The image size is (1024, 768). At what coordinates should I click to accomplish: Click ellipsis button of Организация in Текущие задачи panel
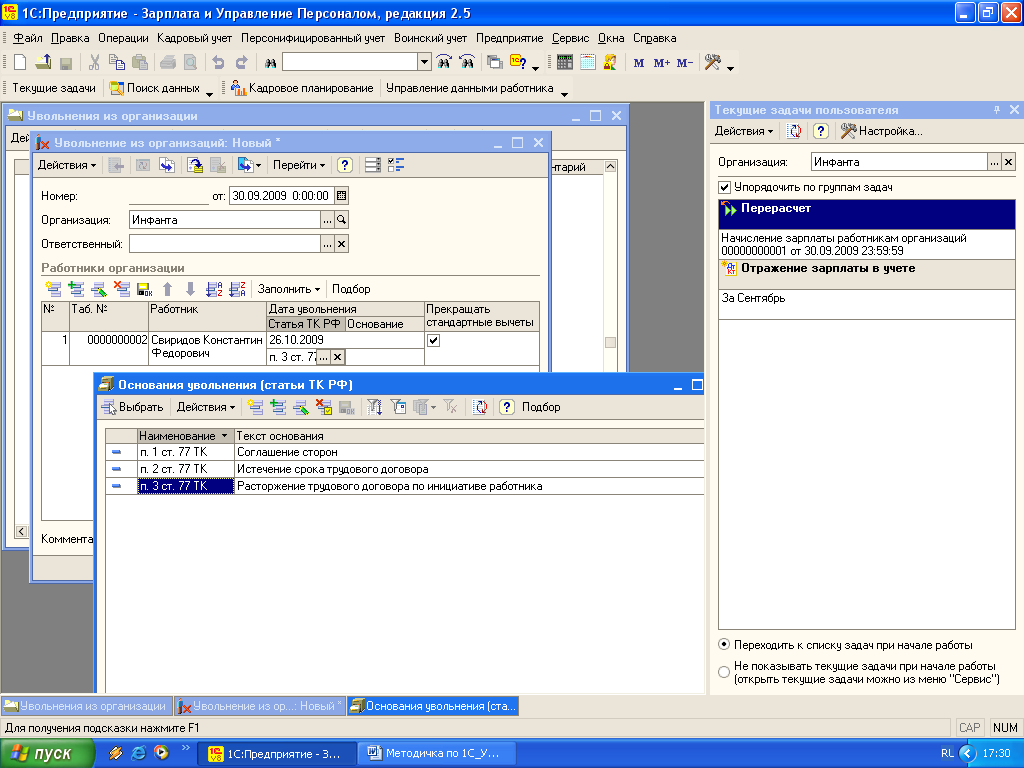tap(994, 162)
